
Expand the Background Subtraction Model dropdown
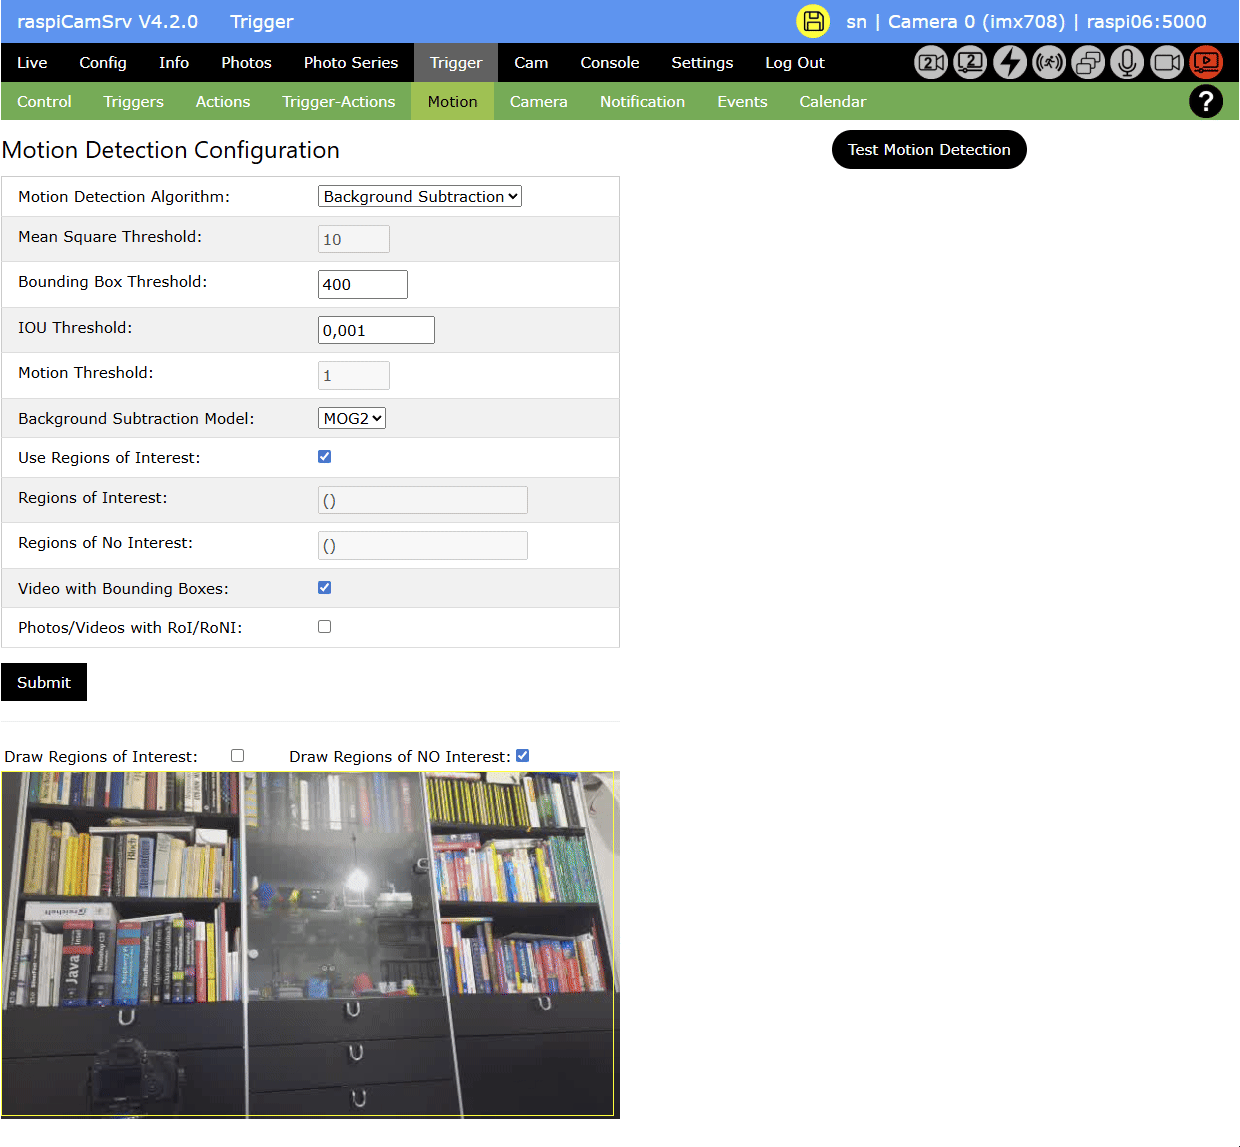tap(352, 419)
